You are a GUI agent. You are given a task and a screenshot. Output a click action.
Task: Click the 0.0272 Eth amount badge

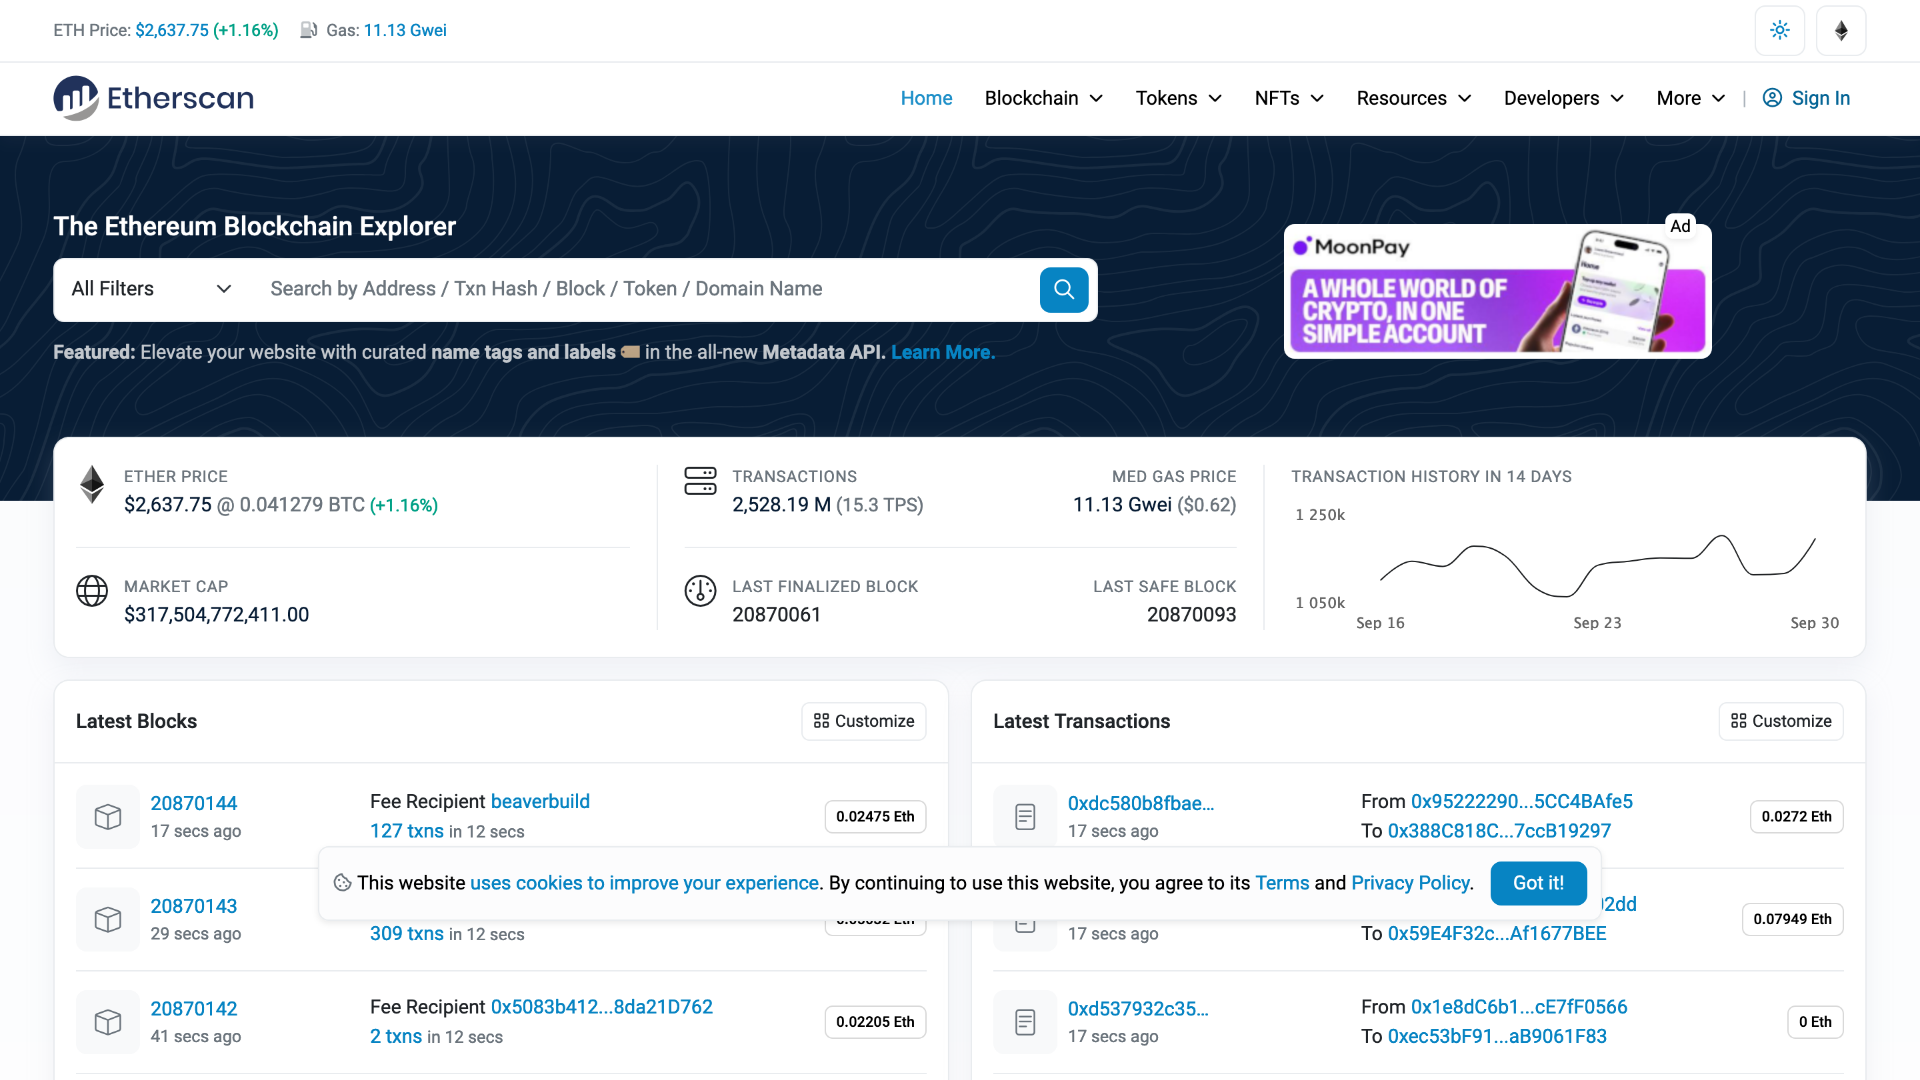tap(1796, 817)
